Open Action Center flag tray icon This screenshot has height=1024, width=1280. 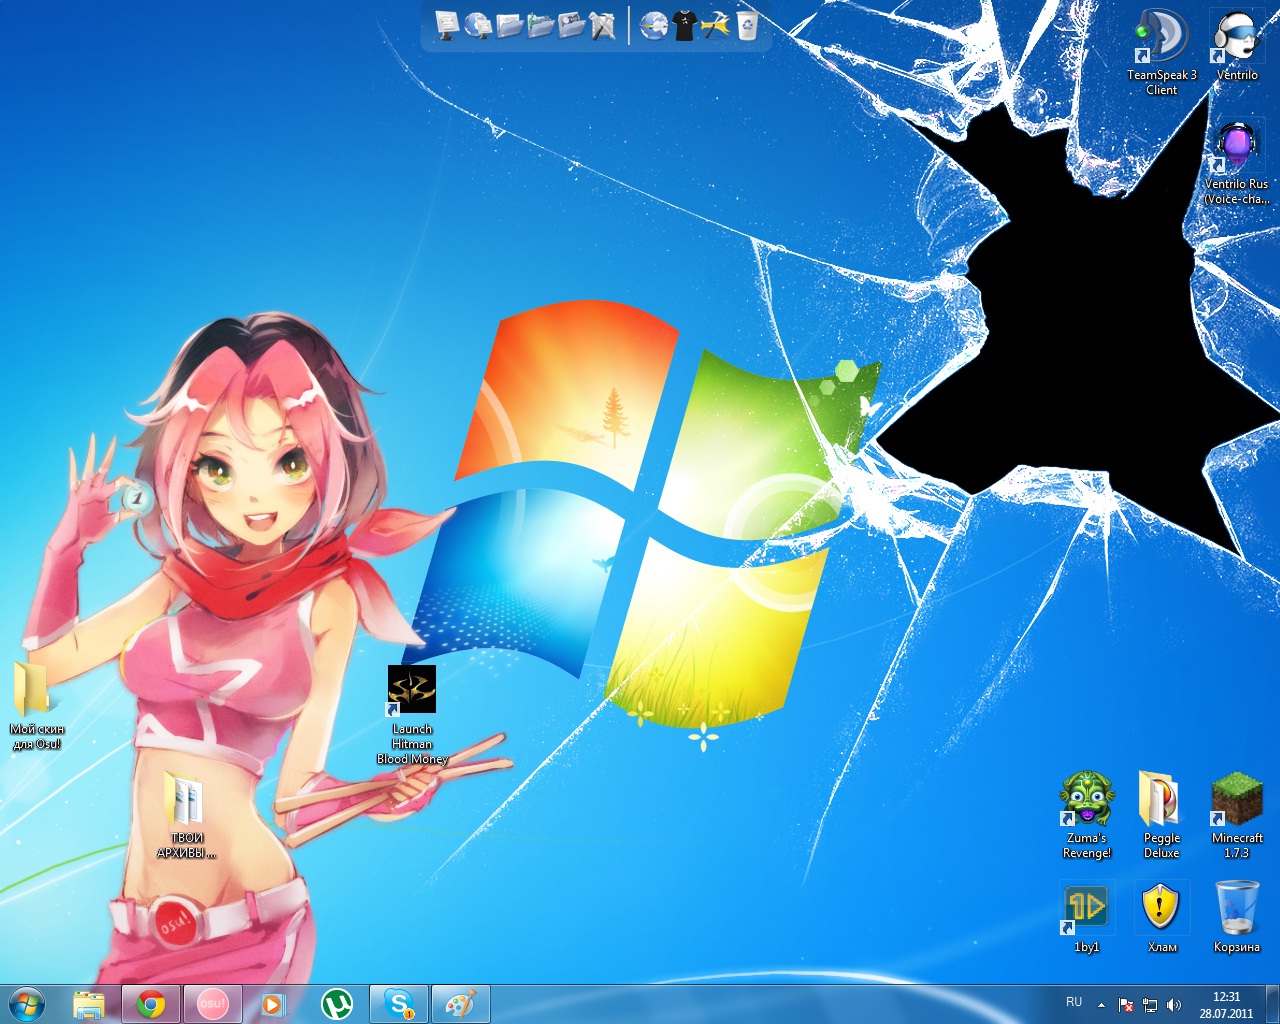point(1126,1005)
